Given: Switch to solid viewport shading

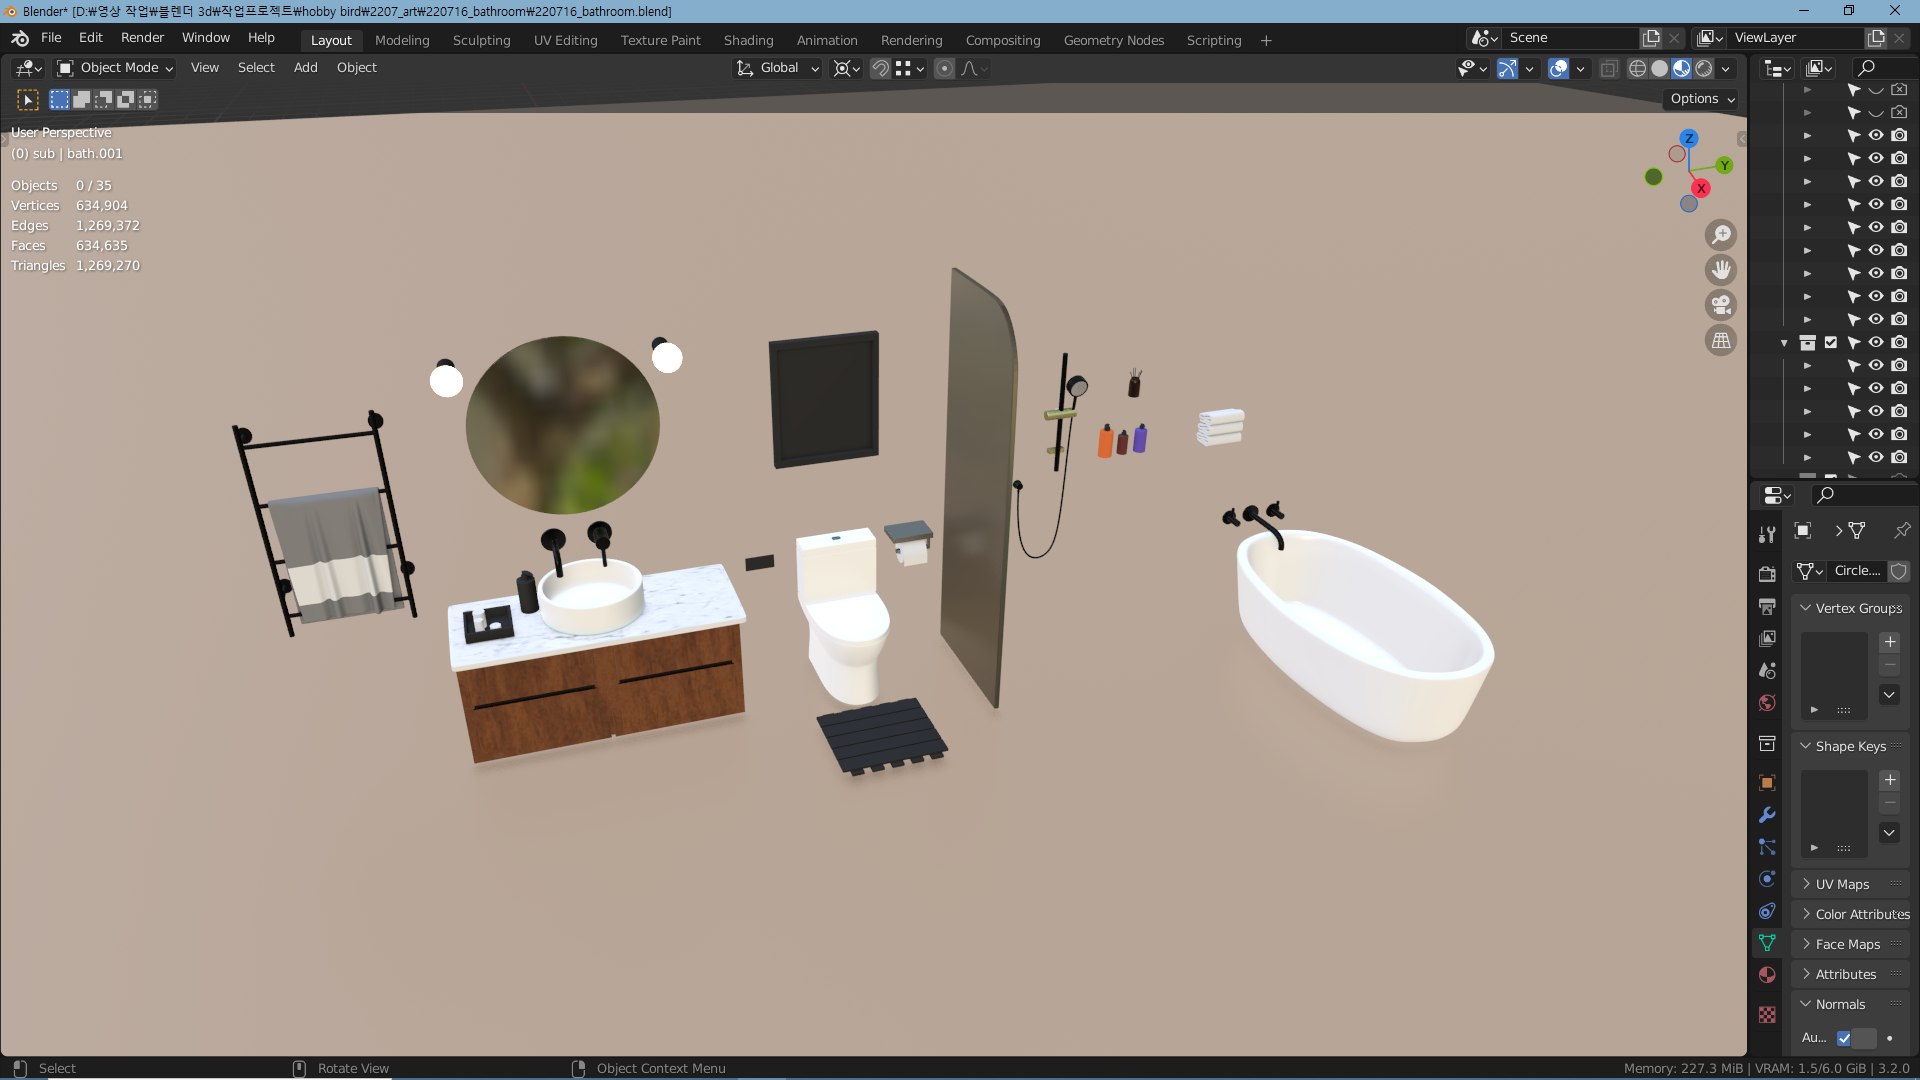Looking at the screenshot, I should [x=1659, y=68].
